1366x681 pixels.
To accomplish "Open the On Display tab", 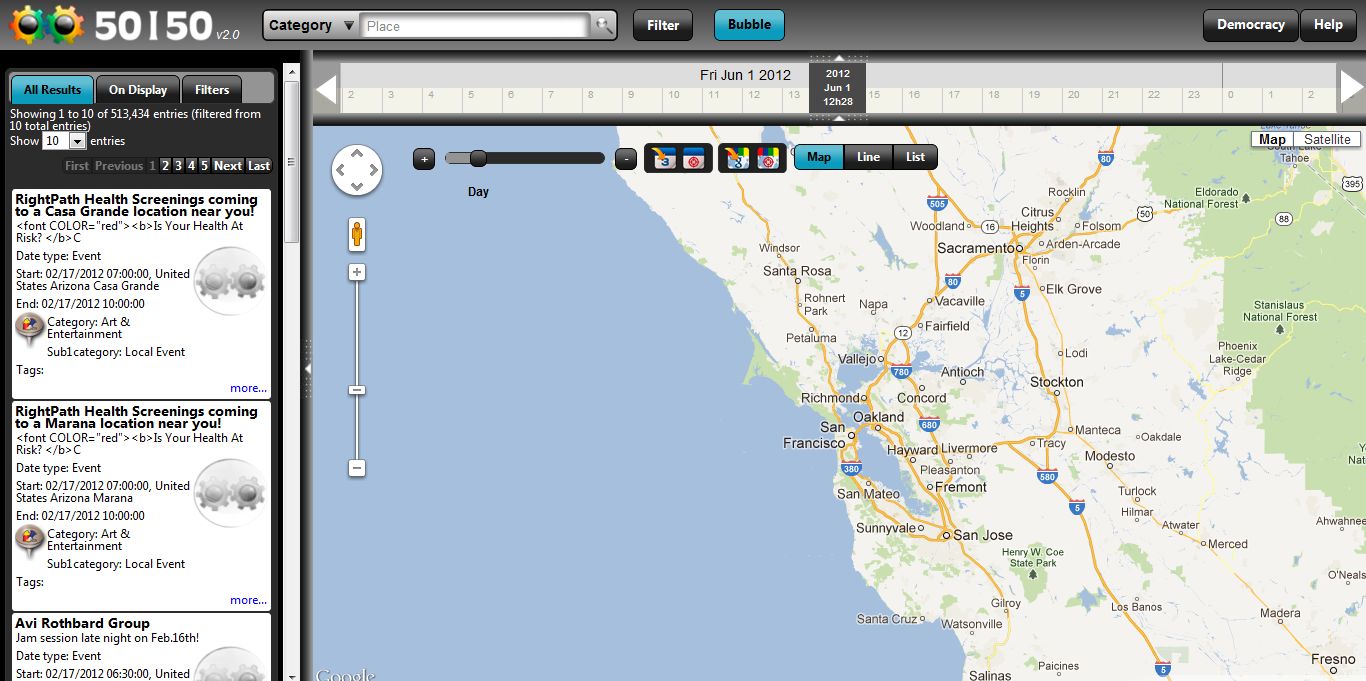I will 138,90.
